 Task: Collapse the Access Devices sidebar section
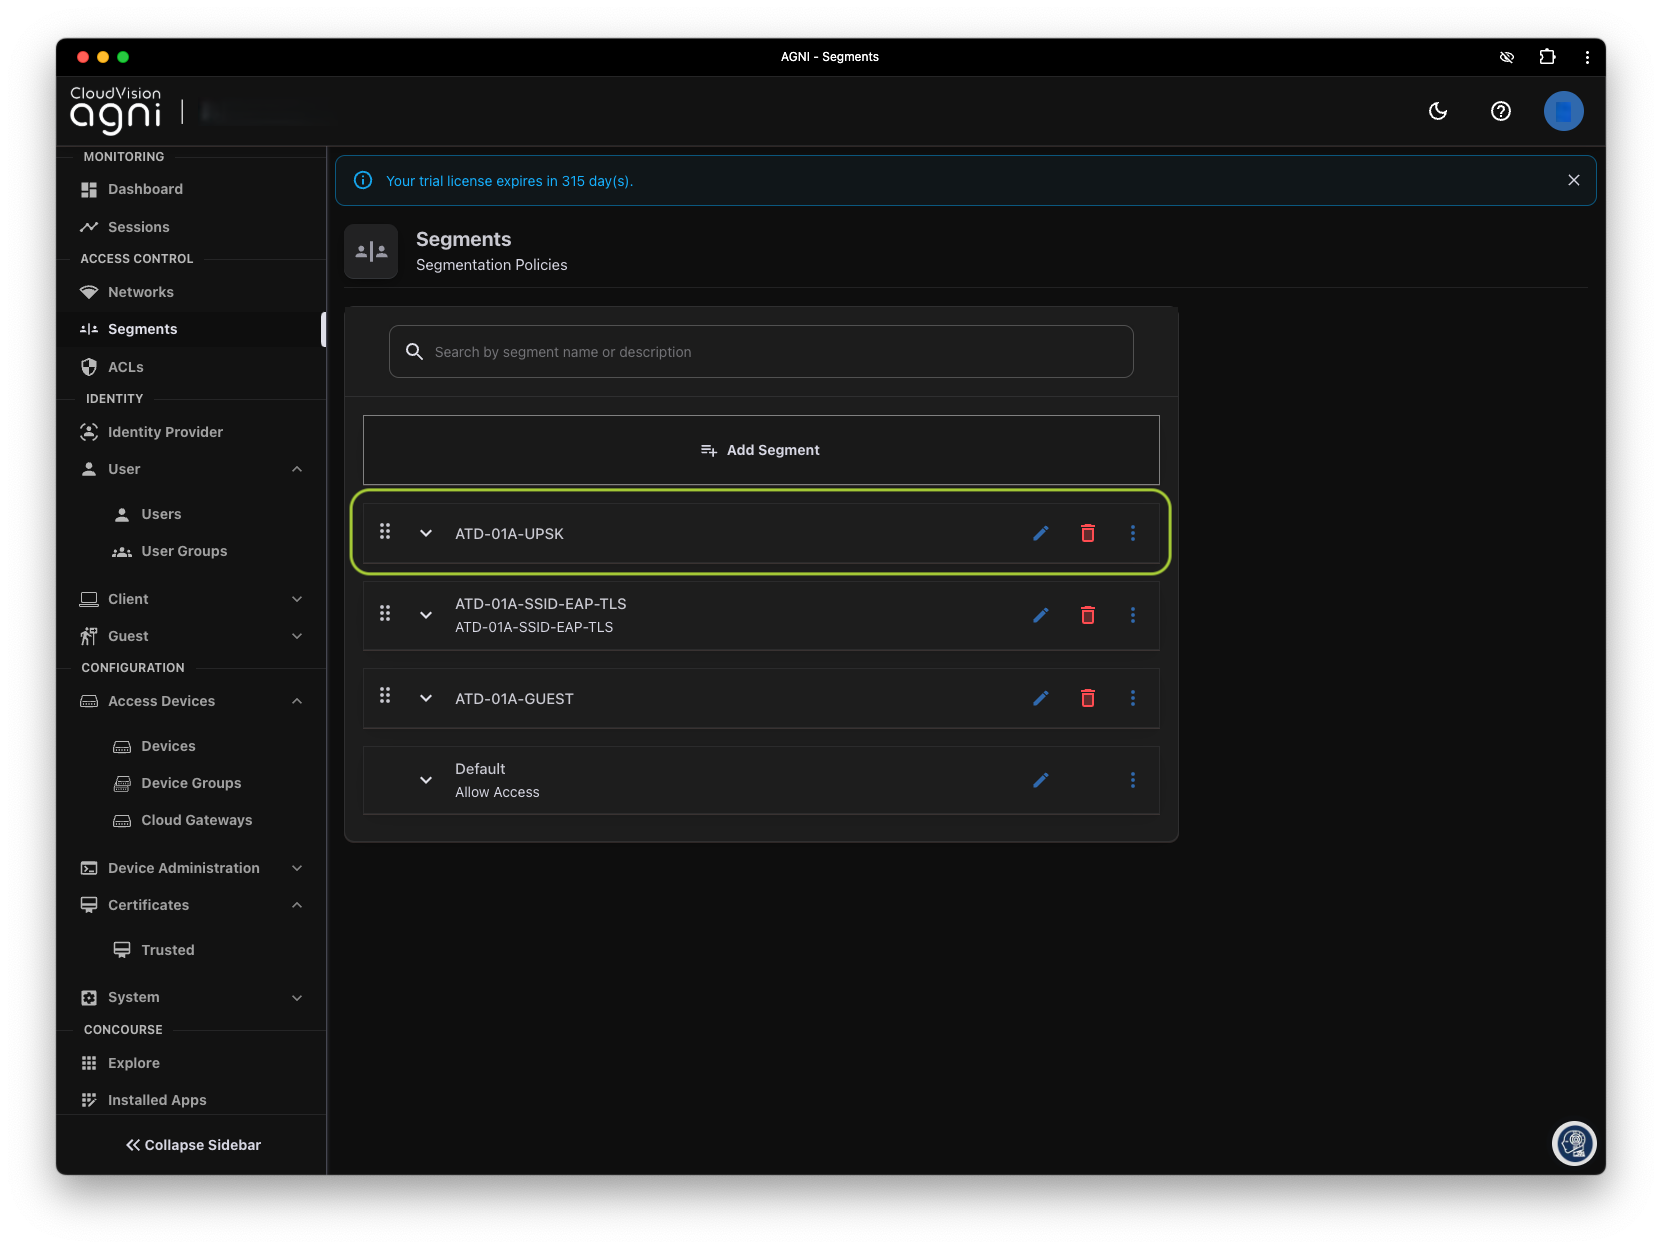[297, 701]
